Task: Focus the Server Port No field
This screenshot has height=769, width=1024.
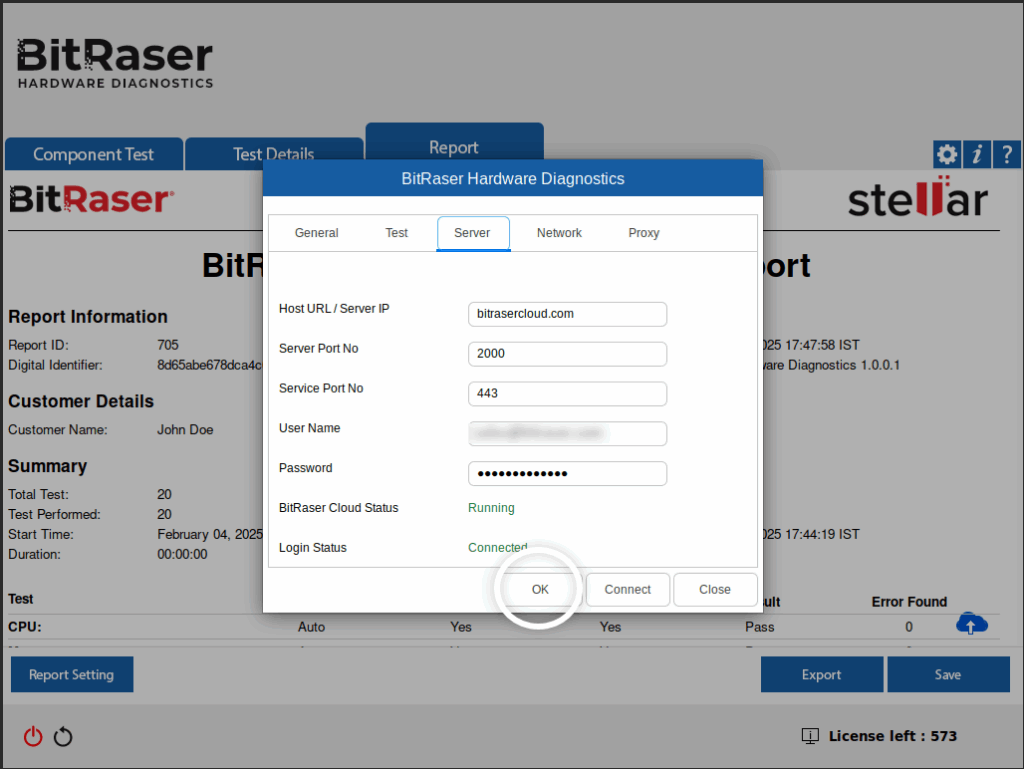Action: click(x=568, y=354)
